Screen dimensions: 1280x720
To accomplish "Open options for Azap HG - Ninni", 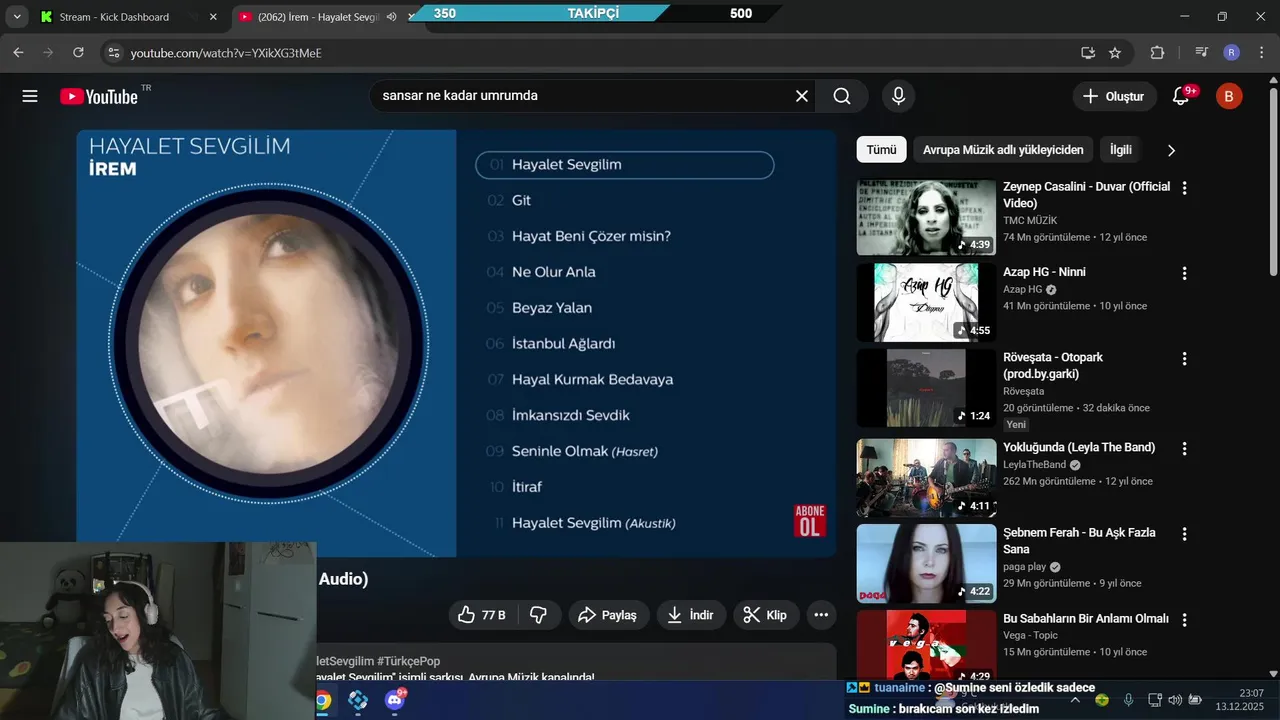I will pos(1184,273).
